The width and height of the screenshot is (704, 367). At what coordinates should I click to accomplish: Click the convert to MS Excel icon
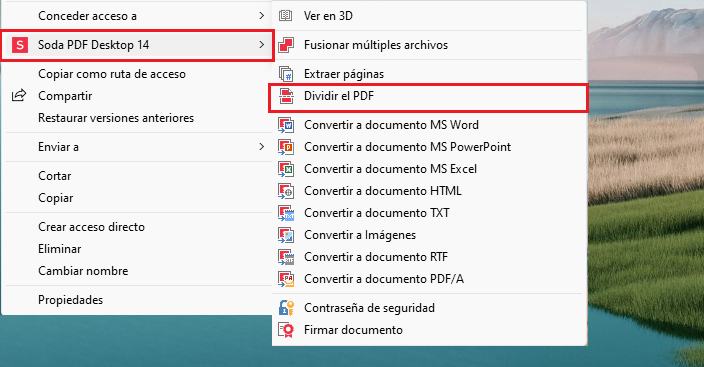[x=286, y=169]
